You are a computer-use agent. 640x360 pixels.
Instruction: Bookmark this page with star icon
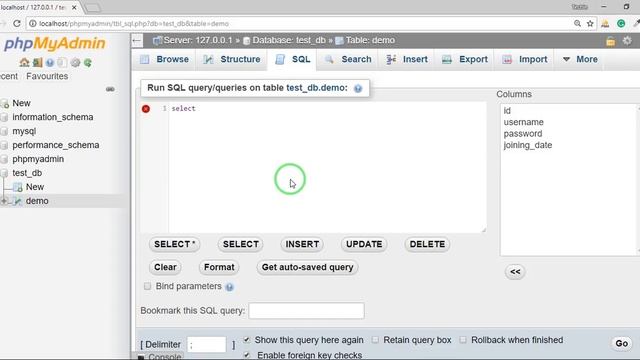click(590, 24)
